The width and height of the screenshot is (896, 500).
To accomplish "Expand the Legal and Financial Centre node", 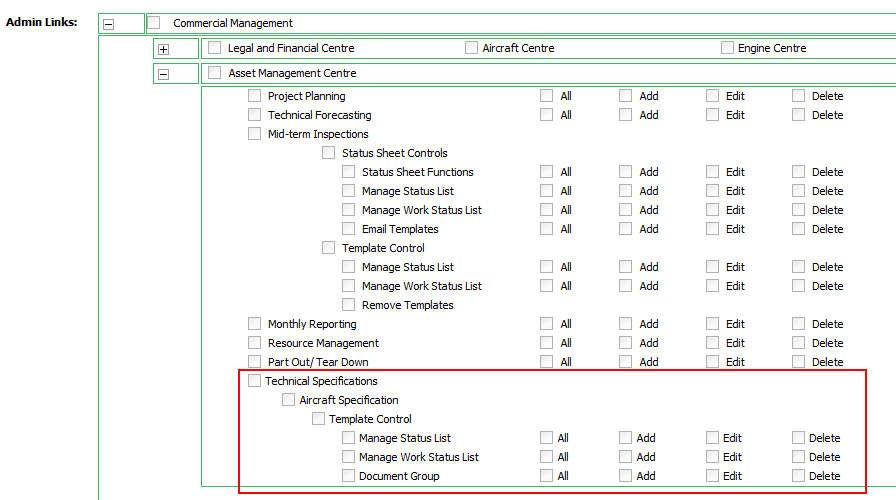I will click(x=164, y=49).
